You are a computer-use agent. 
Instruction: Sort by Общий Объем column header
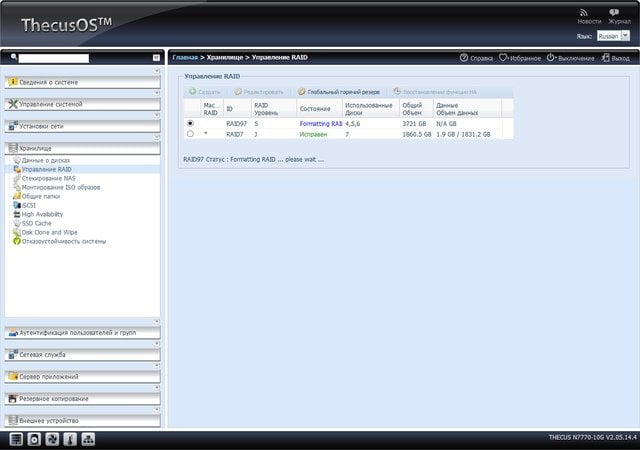(416, 109)
